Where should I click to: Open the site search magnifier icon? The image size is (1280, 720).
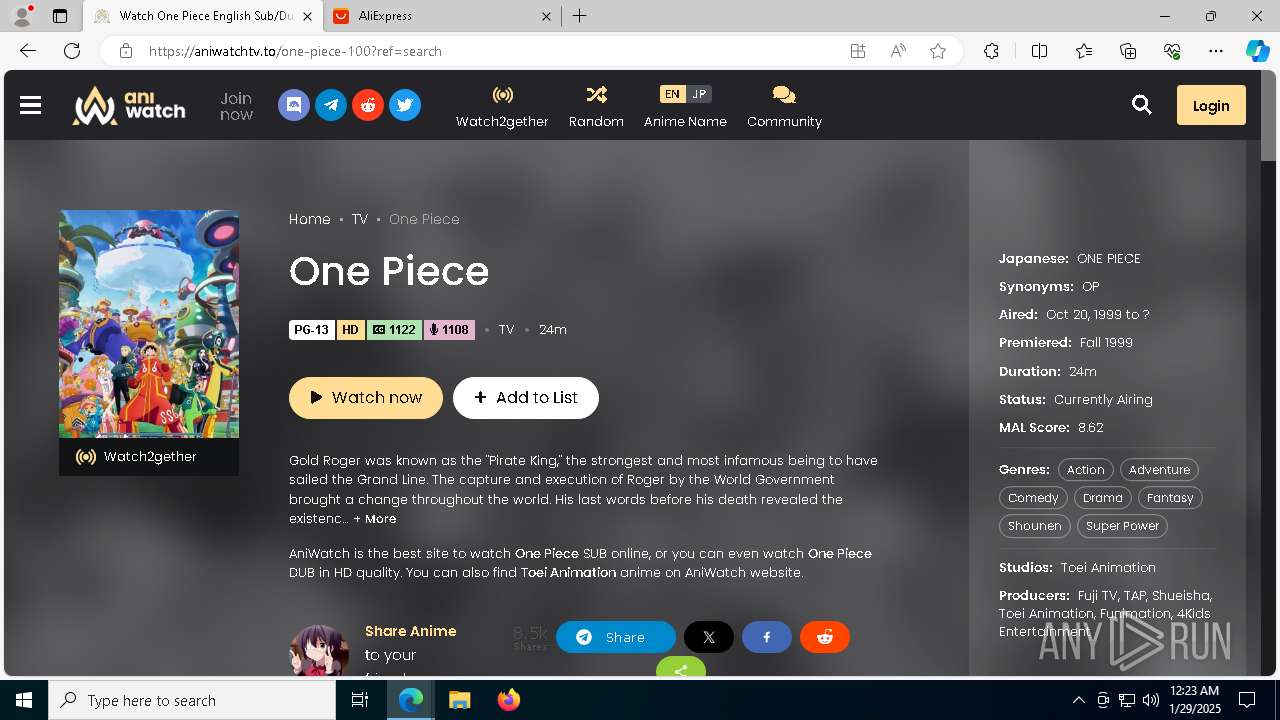[x=1142, y=105]
